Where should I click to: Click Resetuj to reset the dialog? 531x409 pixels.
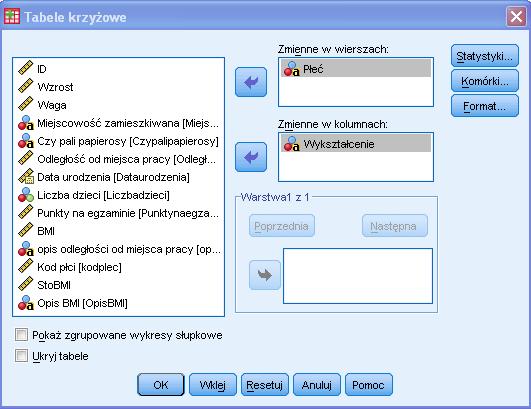pyautogui.click(x=265, y=385)
